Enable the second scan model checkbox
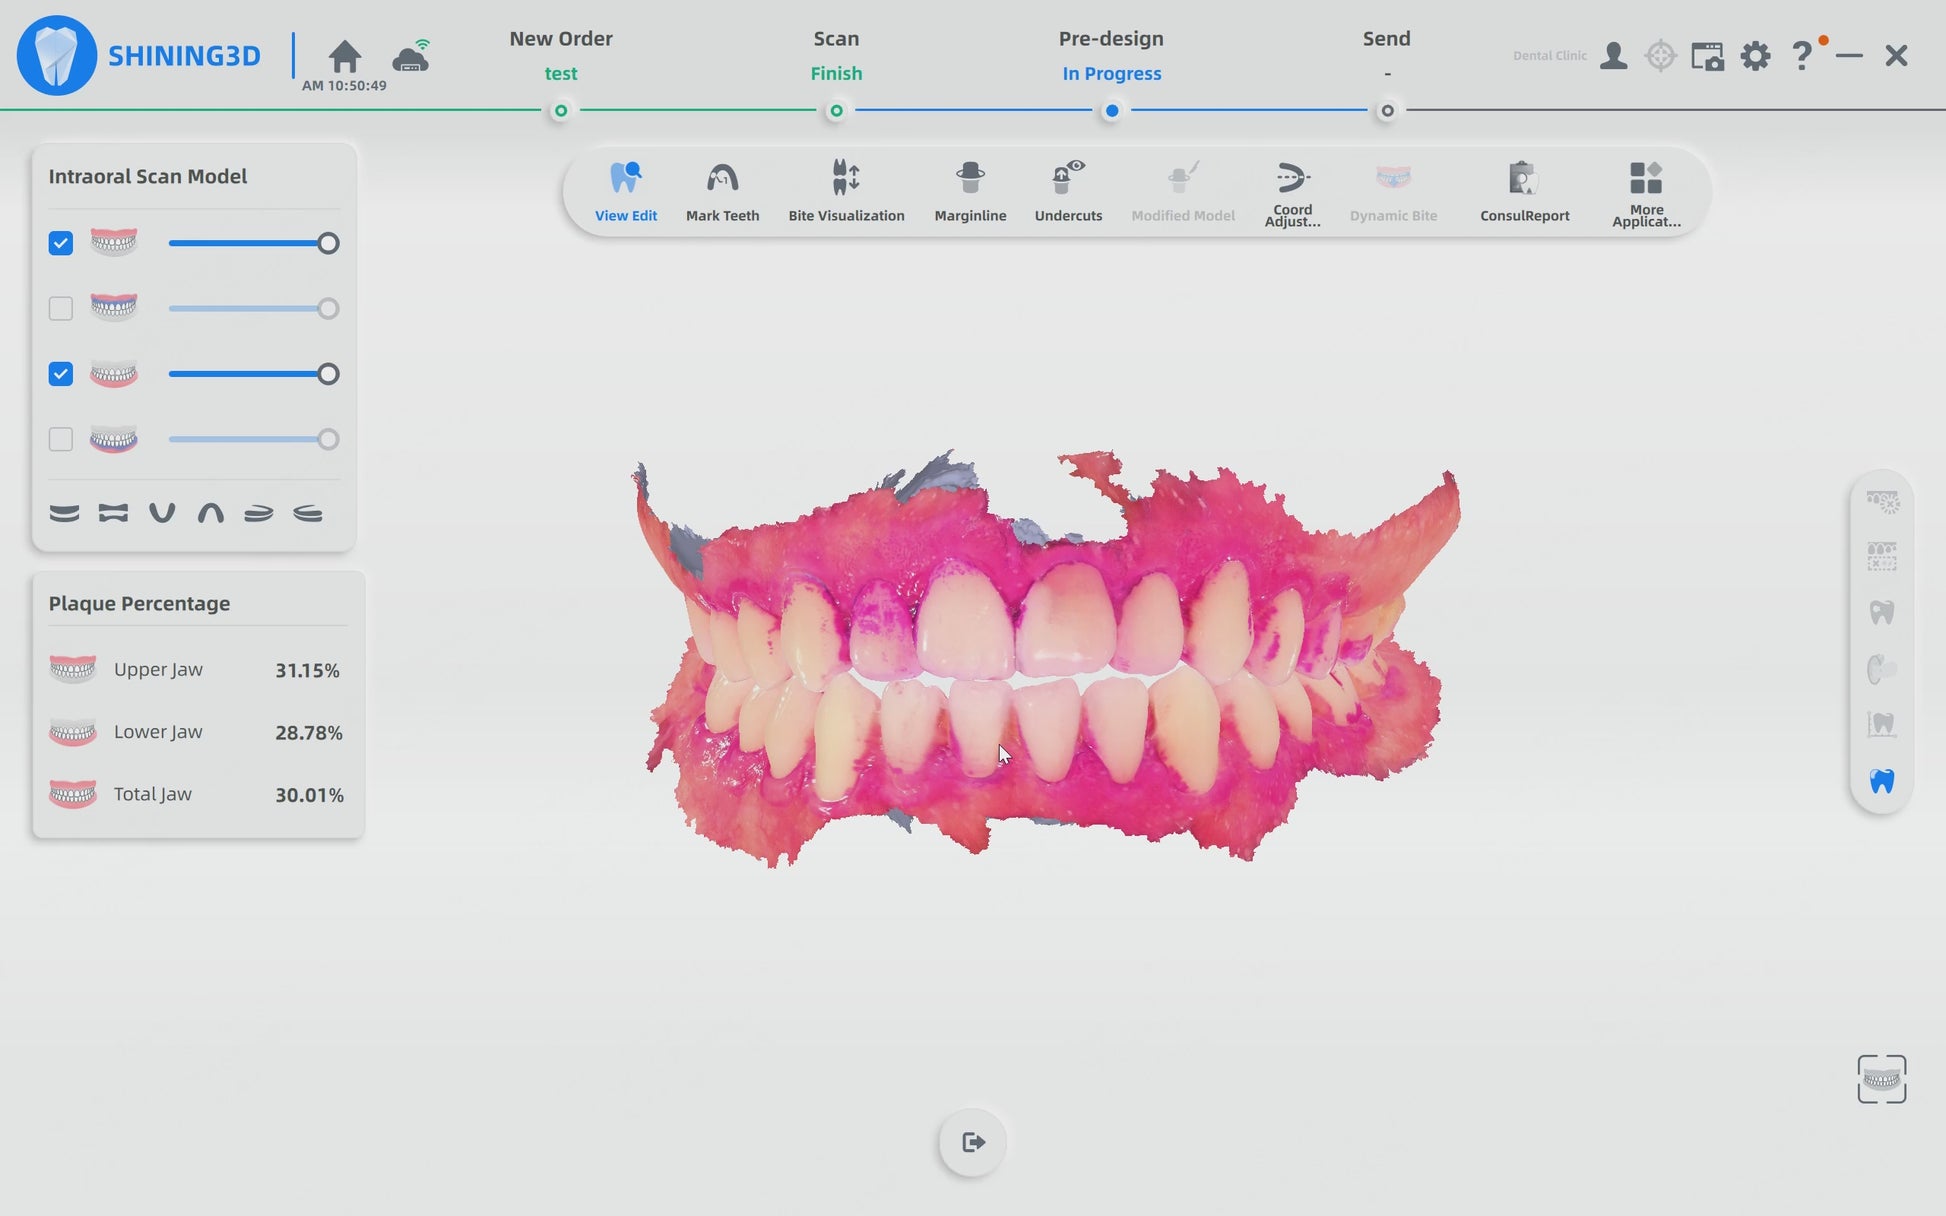 coord(61,308)
